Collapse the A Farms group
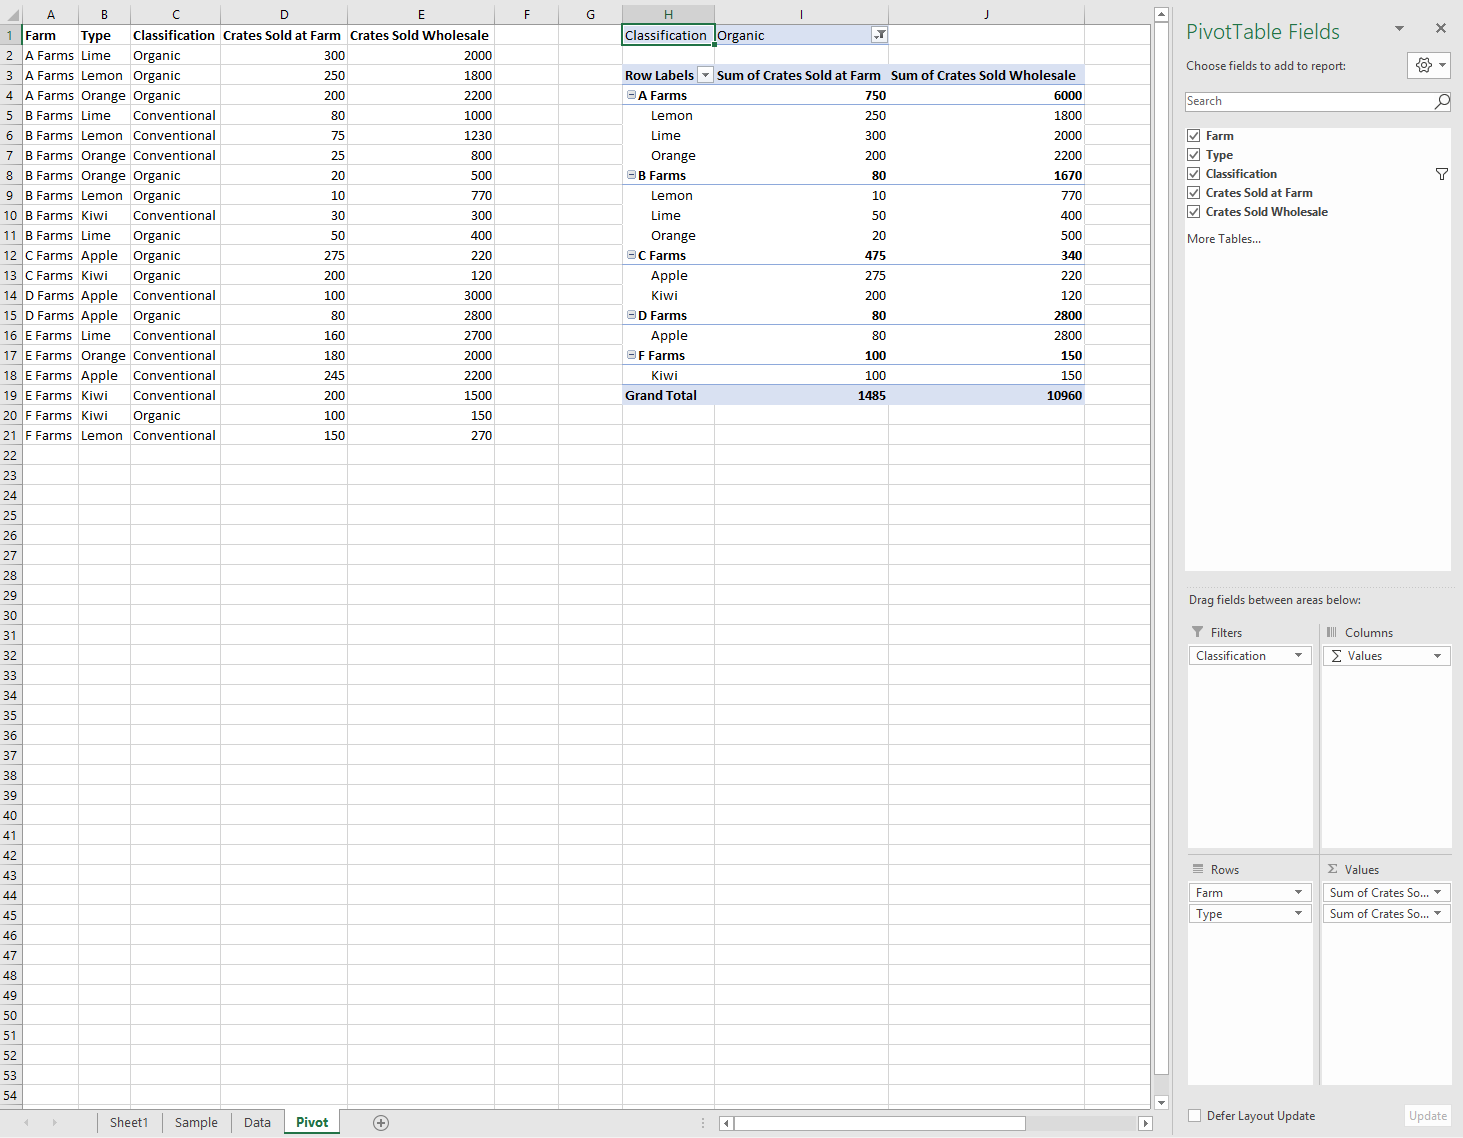 (x=630, y=95)
